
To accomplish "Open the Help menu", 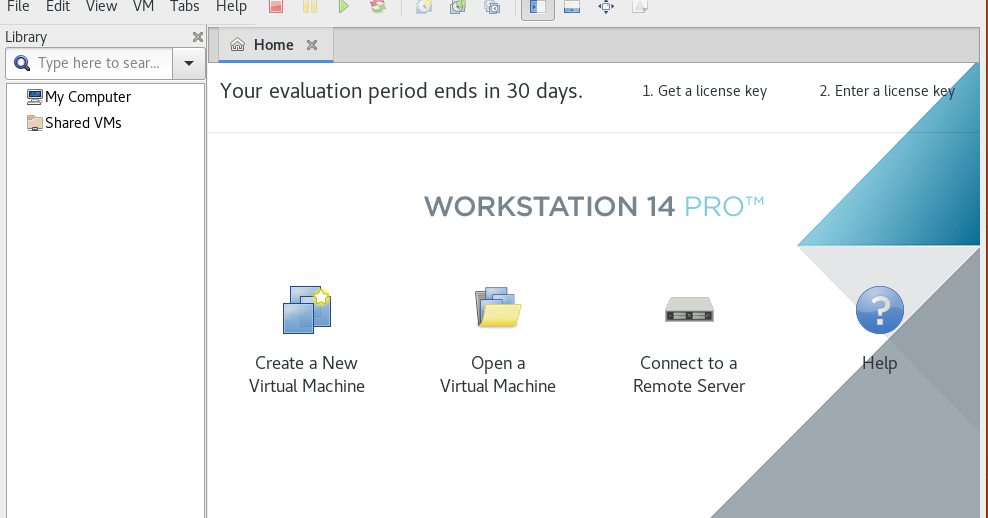I will [231, 7].
